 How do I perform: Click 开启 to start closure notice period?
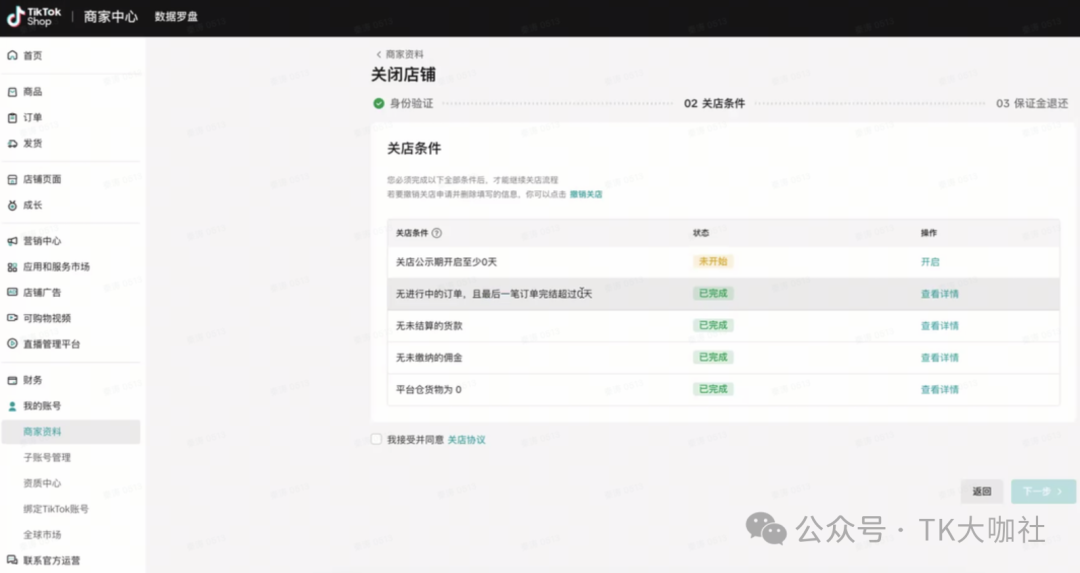(x=930, y=262)
